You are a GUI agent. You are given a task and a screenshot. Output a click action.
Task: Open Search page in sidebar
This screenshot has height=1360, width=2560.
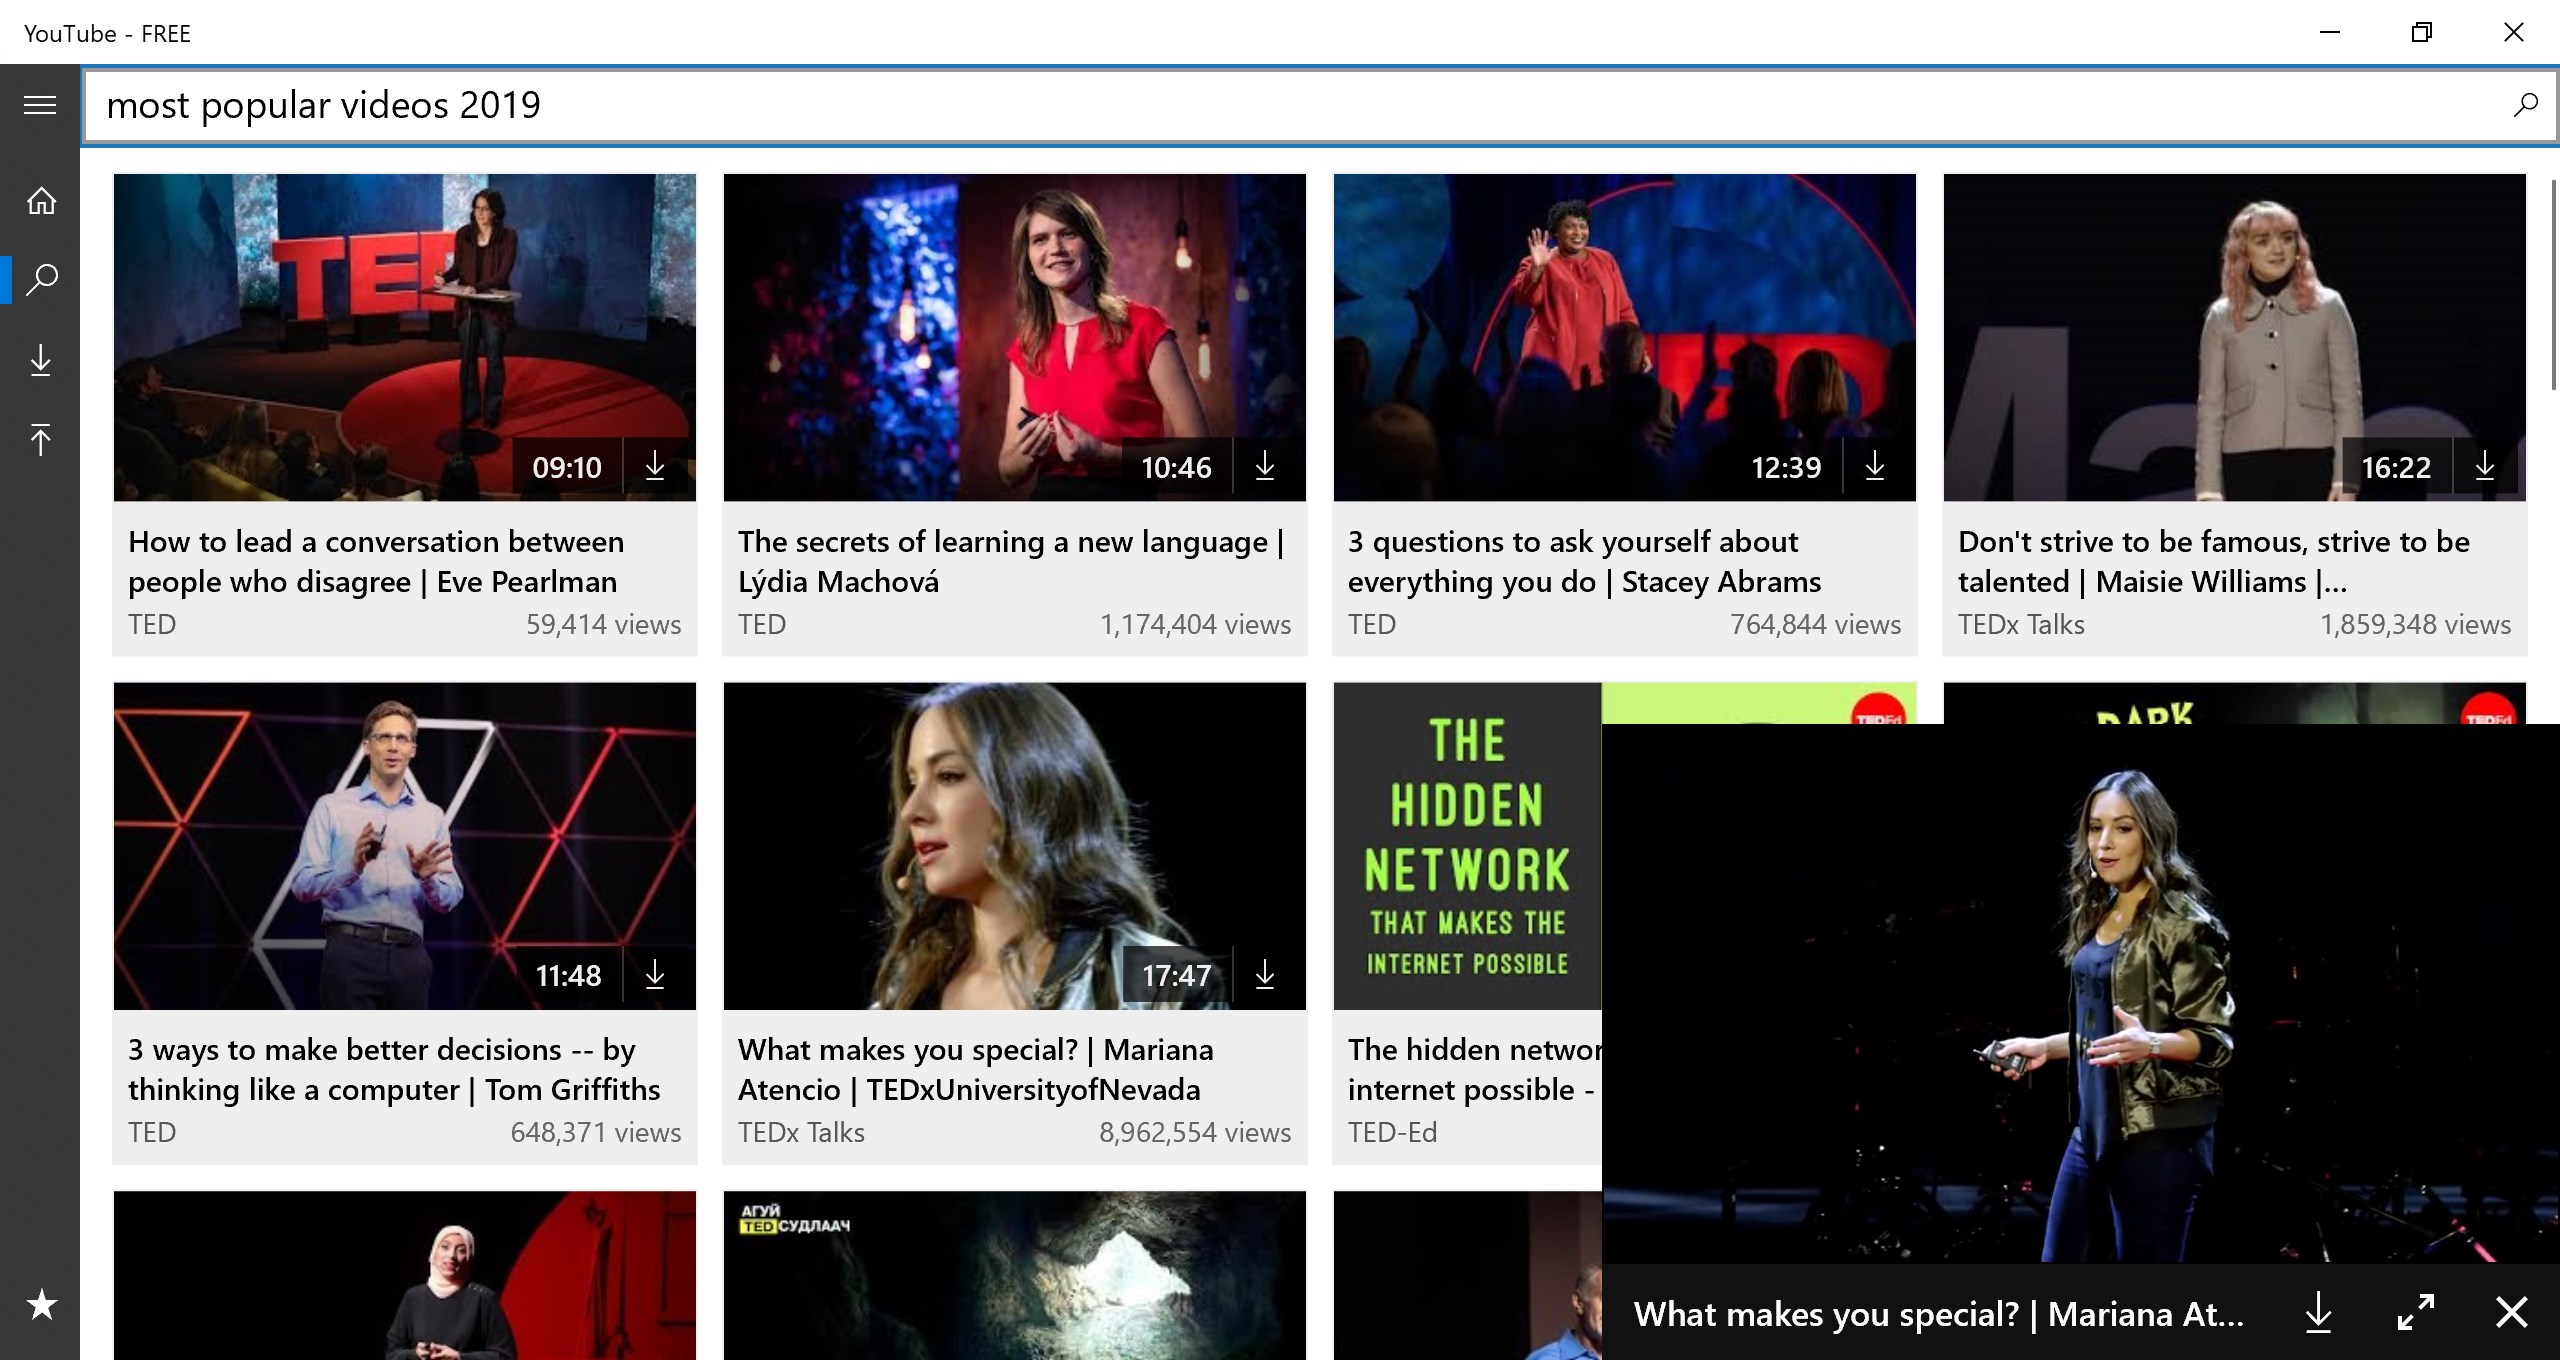tap(41, 279)
